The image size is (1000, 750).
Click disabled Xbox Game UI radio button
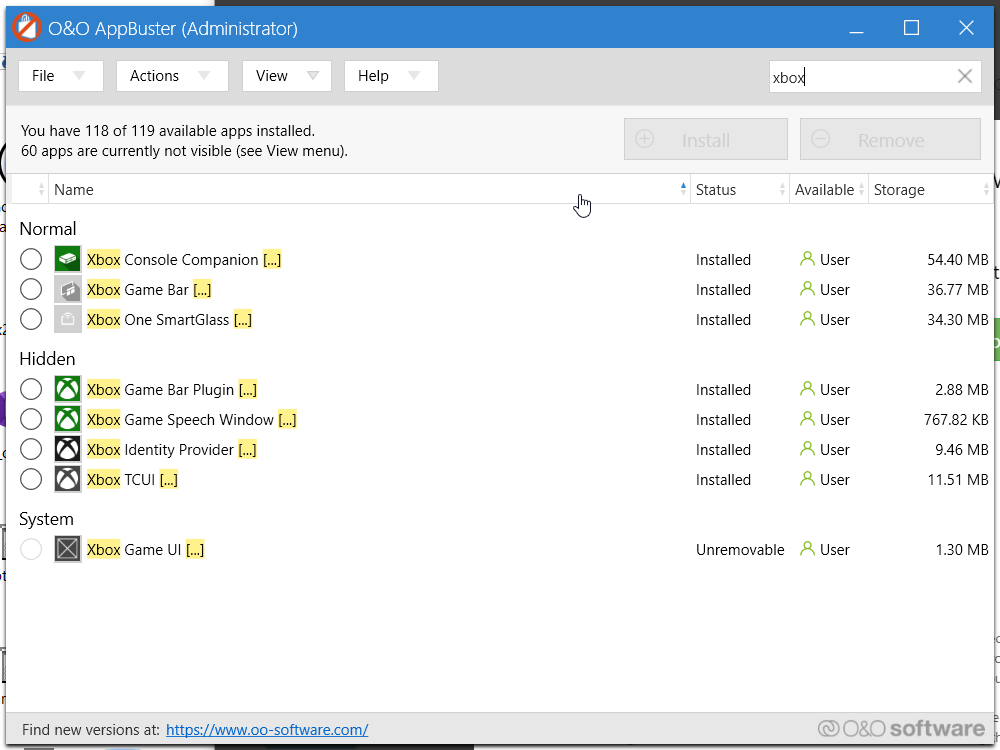[31, 549]
